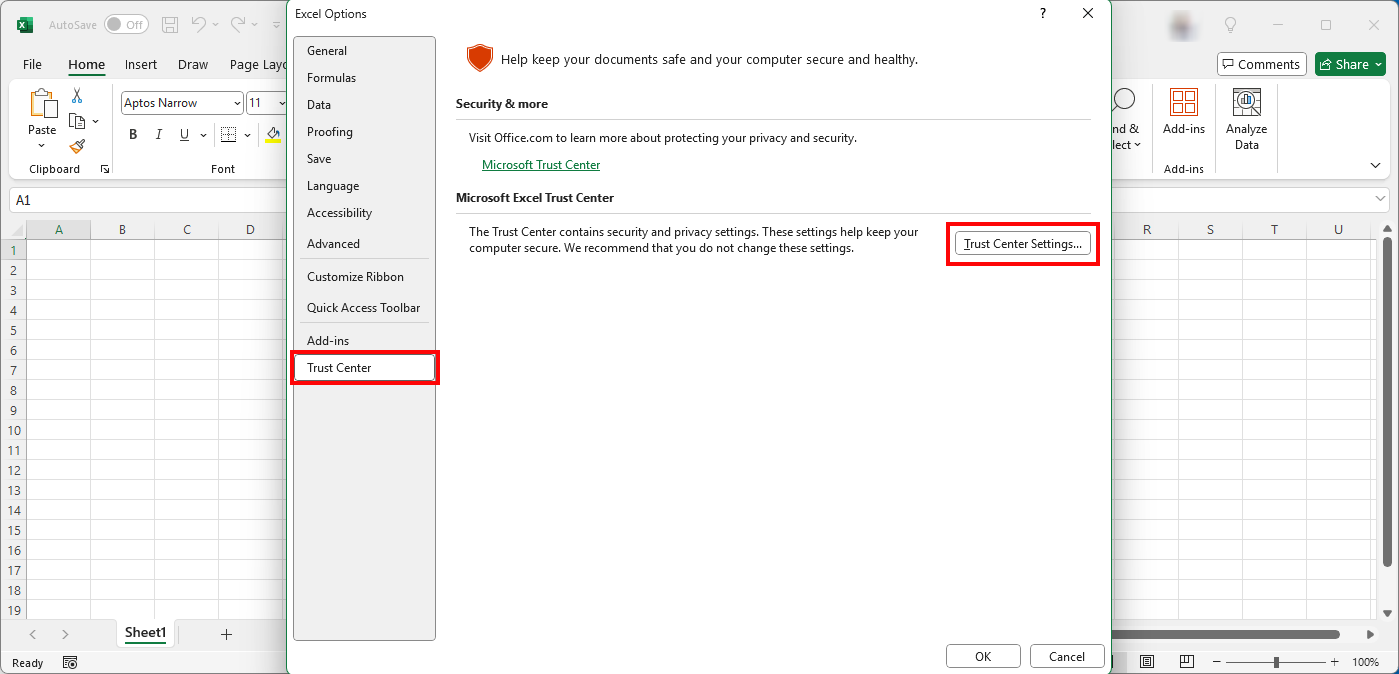Click the Trust Center Settings button
1399x674 pixels.
pyautogui.click(x=1022, y=244)
